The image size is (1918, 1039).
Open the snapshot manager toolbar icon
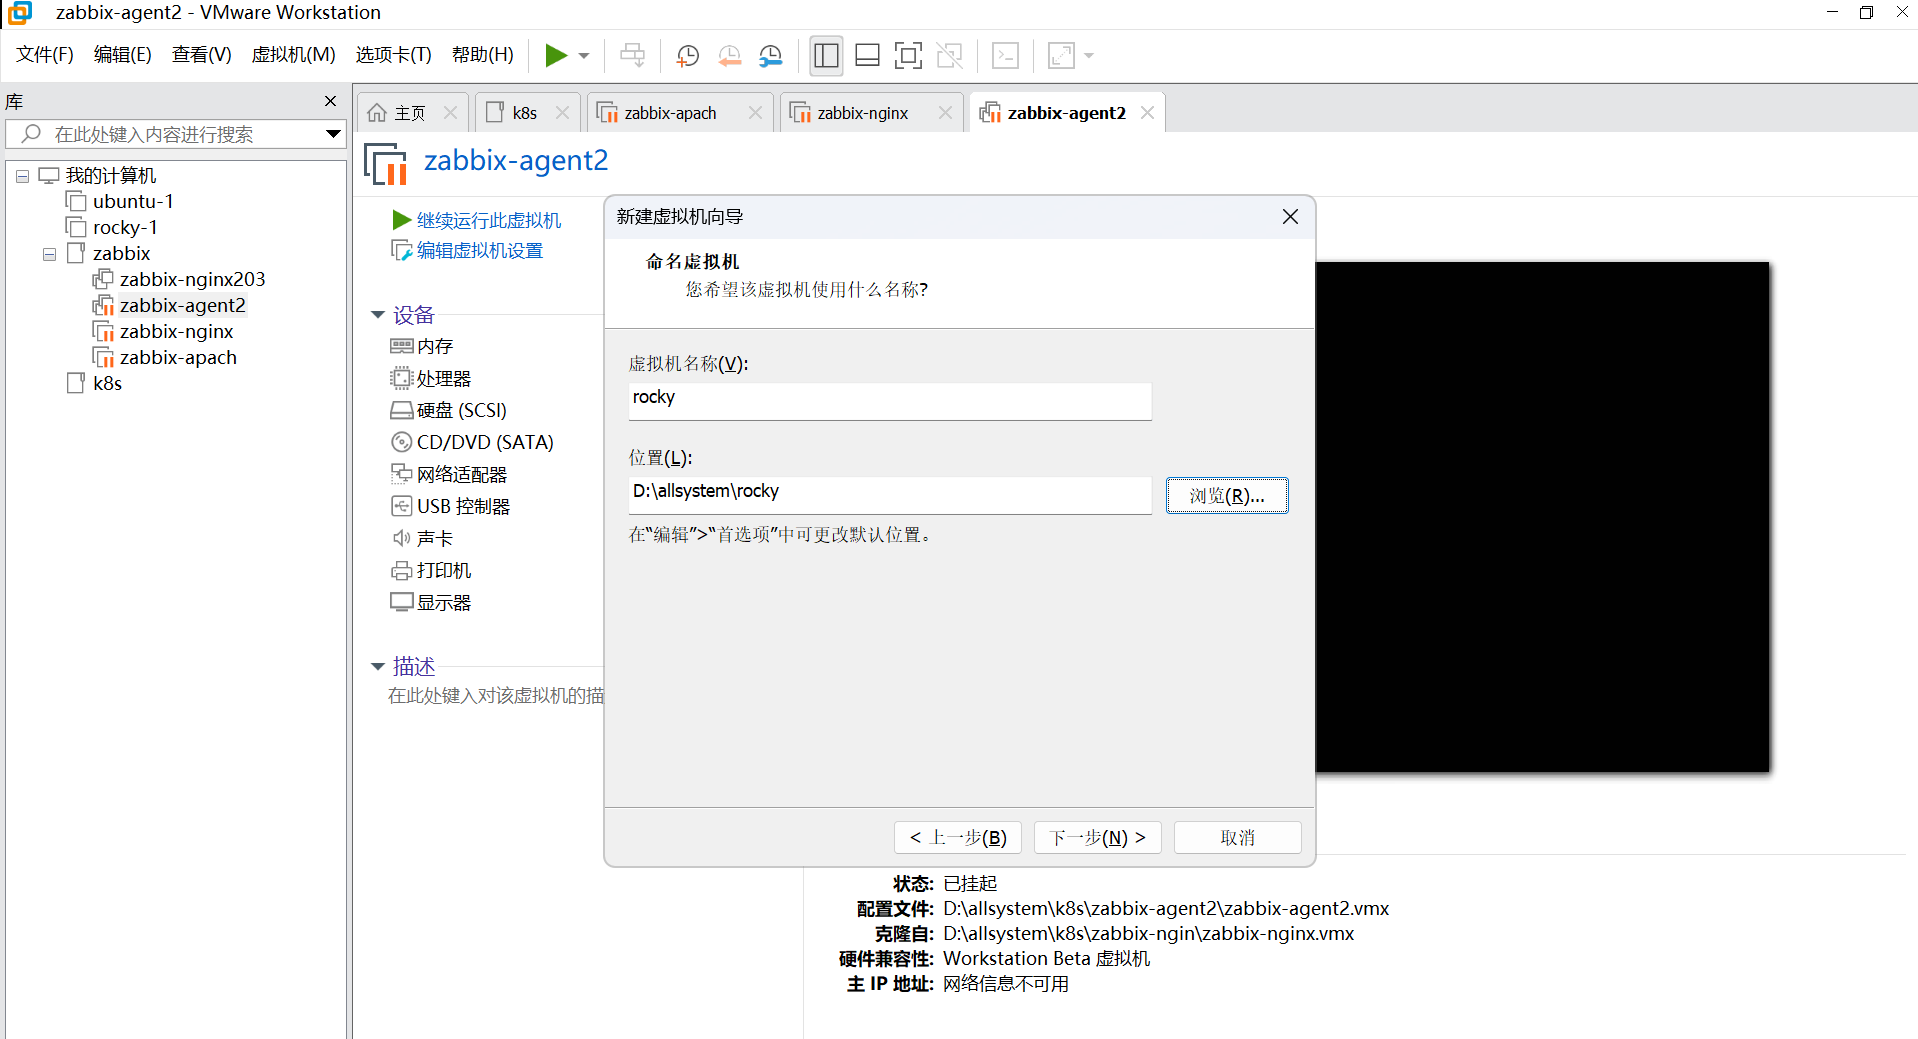771,56
